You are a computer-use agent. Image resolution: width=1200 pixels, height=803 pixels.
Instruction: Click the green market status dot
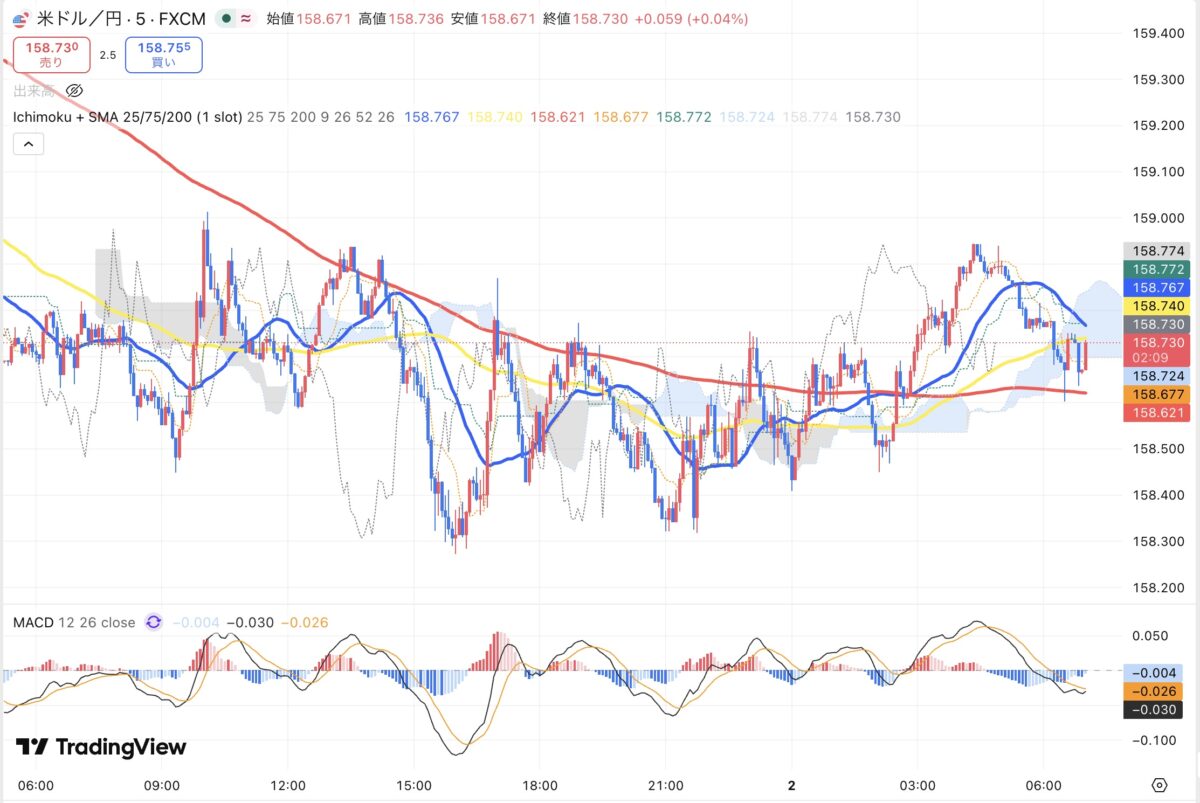[227, 19]
